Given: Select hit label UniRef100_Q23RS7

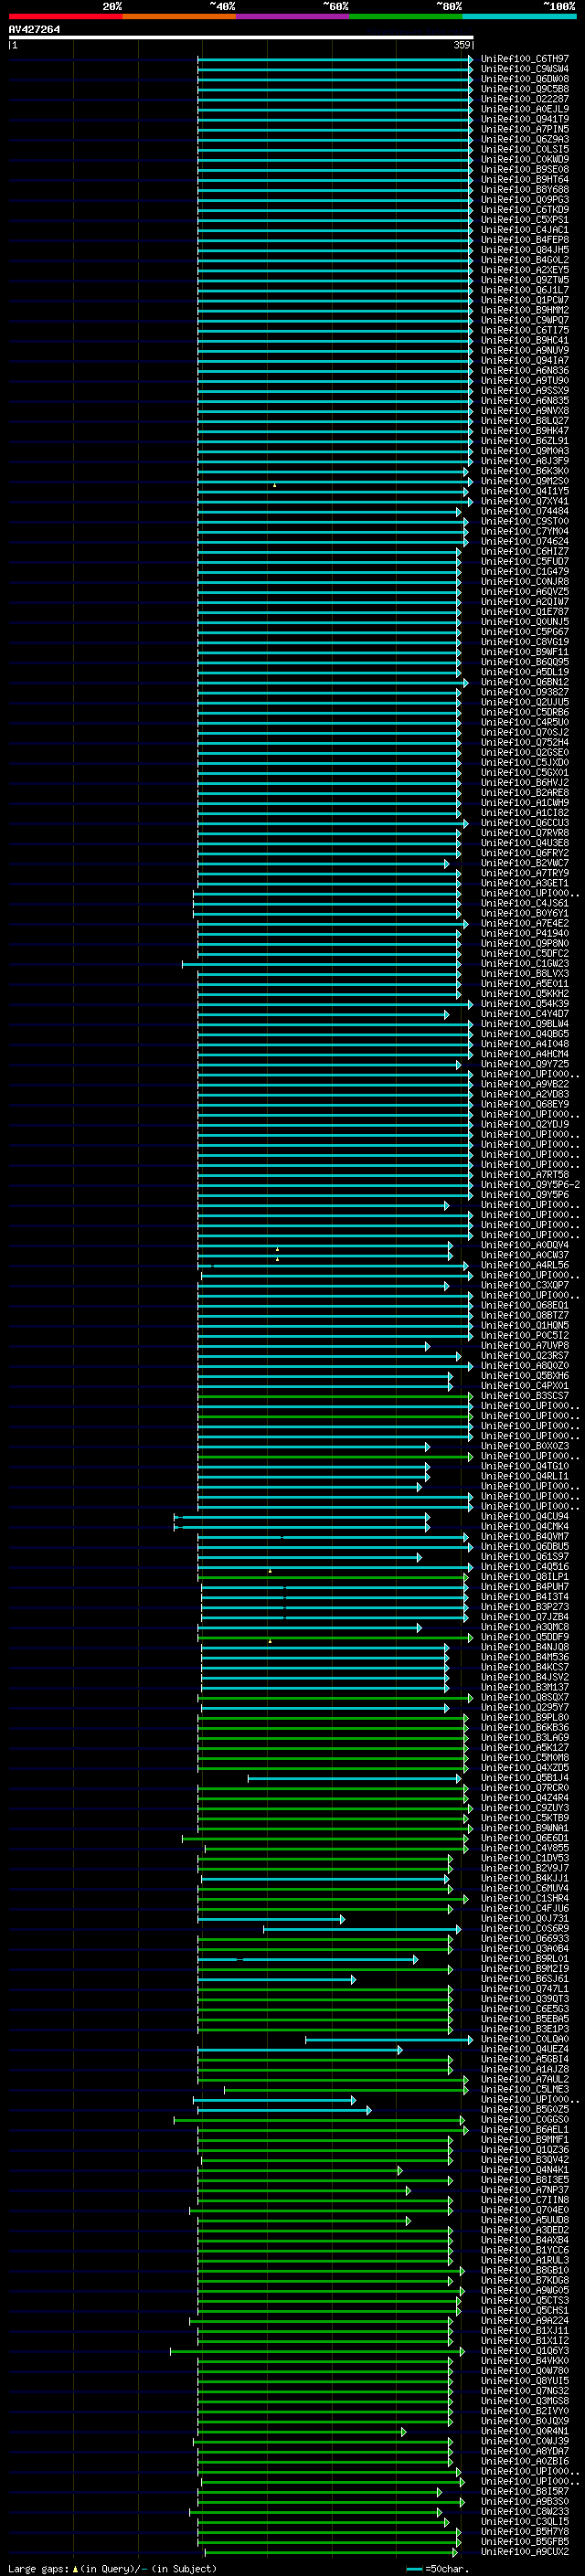Looking at the screenshot, I should 525,1356.
